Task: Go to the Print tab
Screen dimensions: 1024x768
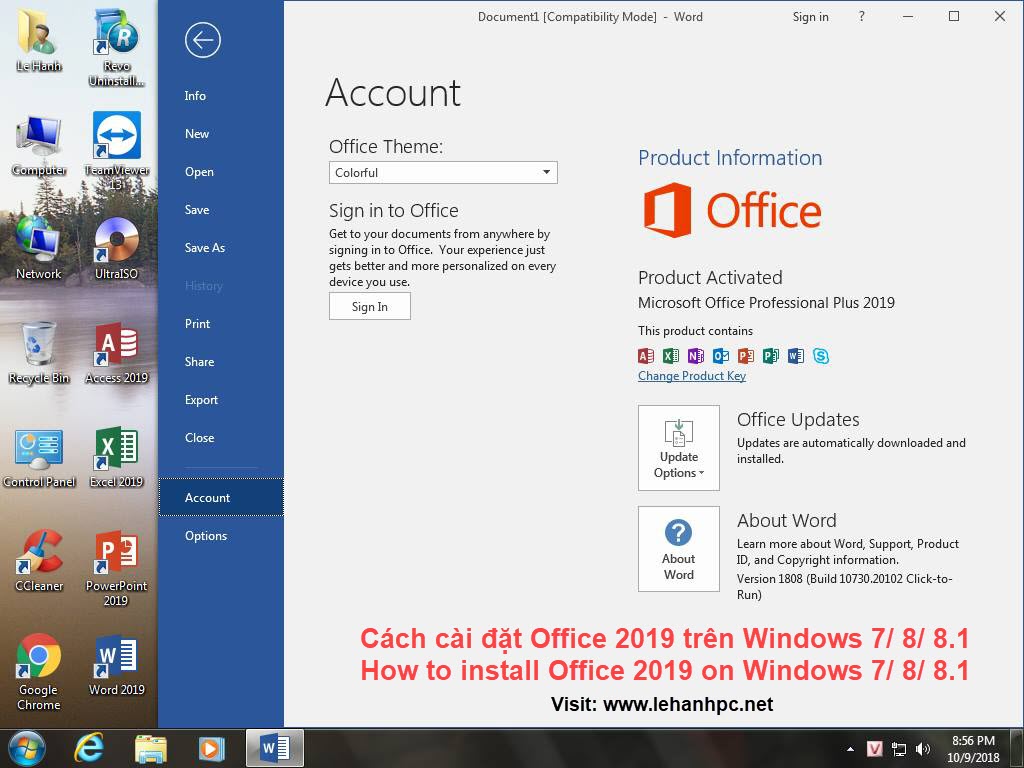Action: tap(221, 323)
